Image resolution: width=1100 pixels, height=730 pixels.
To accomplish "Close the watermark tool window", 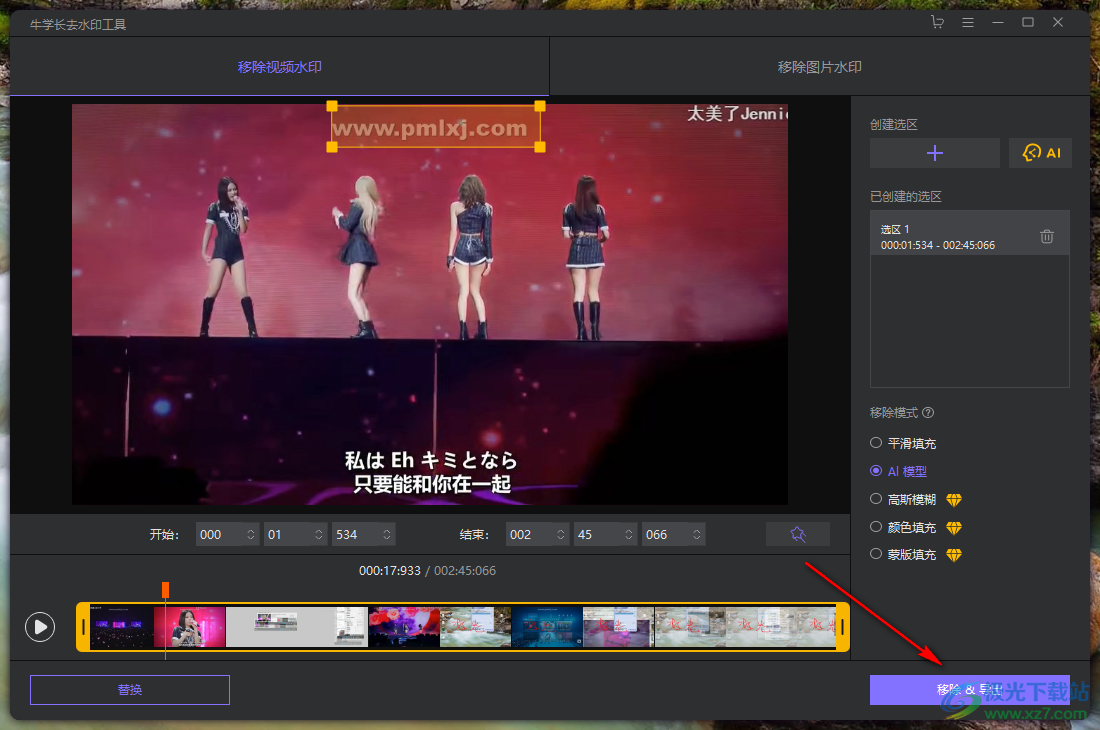I will coord(1058,22).
